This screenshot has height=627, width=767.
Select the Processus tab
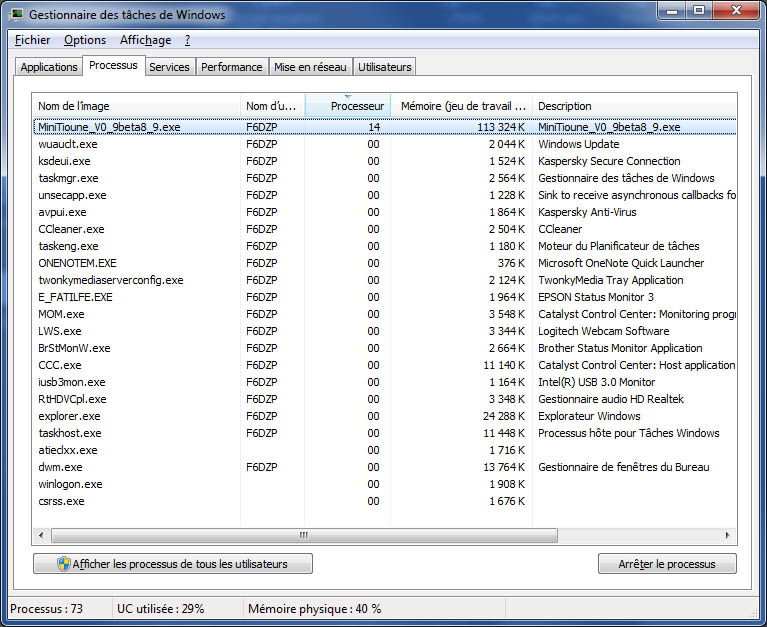click(x=113, y=66)
